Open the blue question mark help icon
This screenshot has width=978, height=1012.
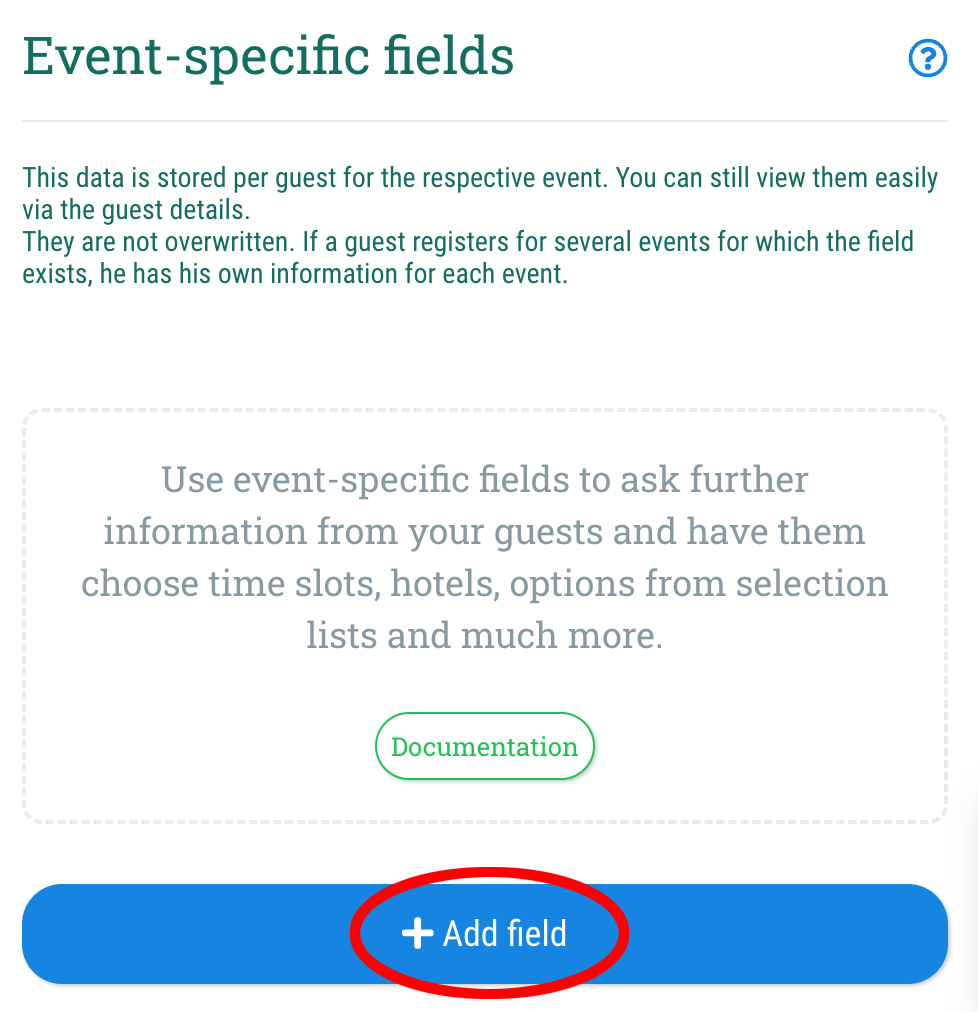pos(928,59)
